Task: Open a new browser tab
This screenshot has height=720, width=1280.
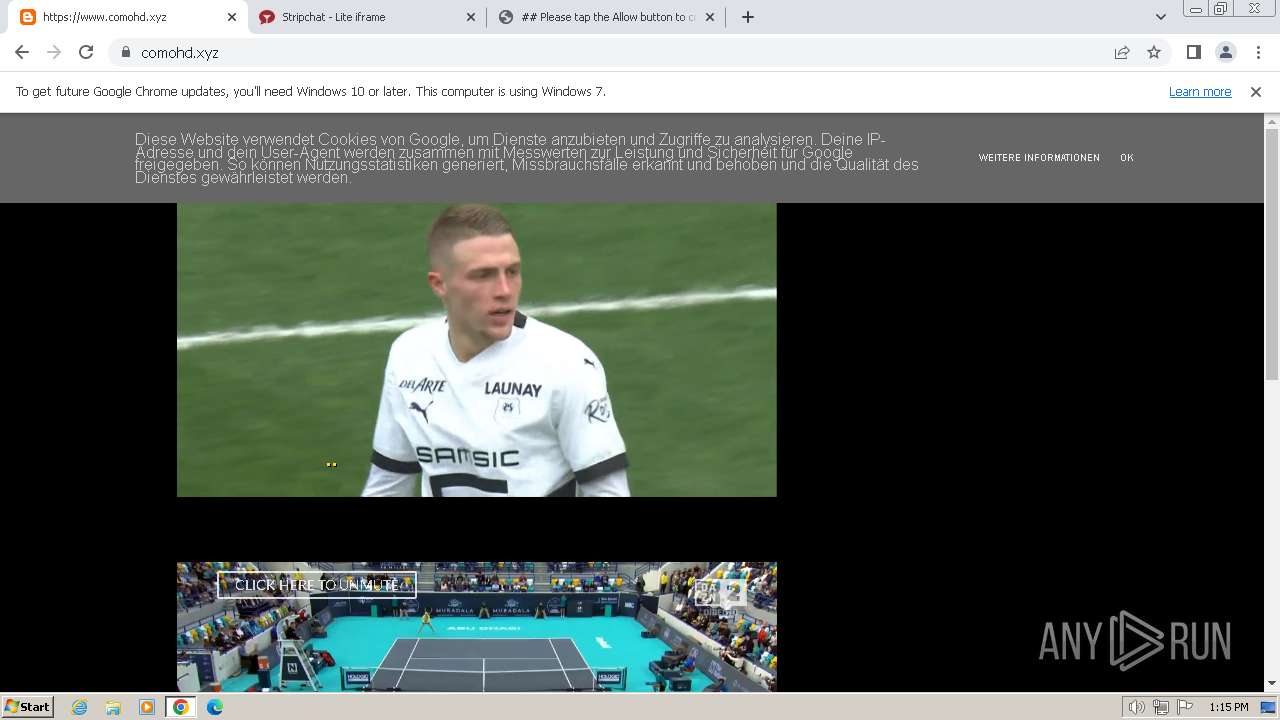Action: (747, 17)
